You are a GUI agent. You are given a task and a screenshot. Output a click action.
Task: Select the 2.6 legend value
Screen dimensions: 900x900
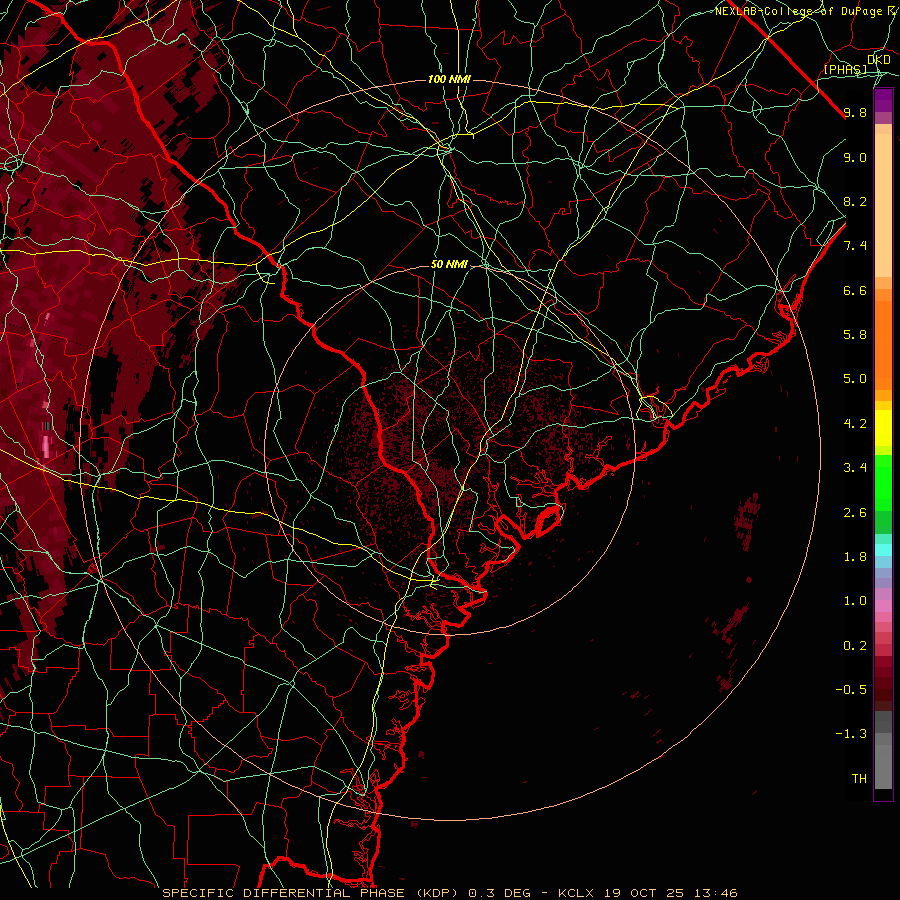click(x=855, y=513)
